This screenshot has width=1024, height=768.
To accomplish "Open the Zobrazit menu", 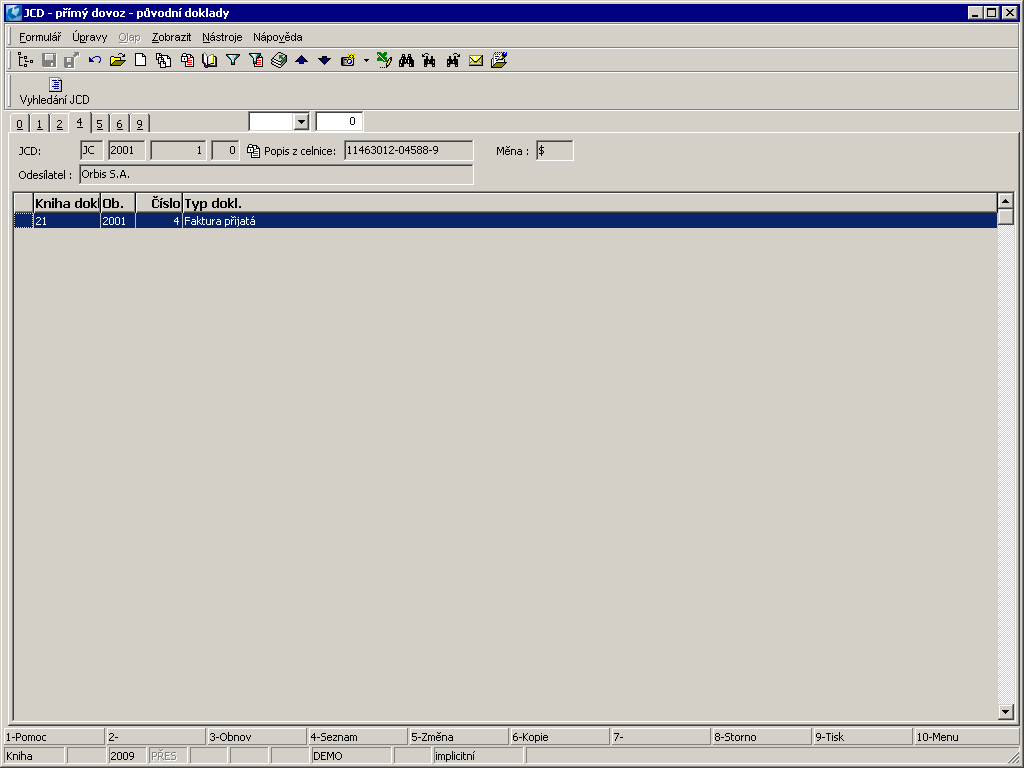I will (x=172, y=37).
